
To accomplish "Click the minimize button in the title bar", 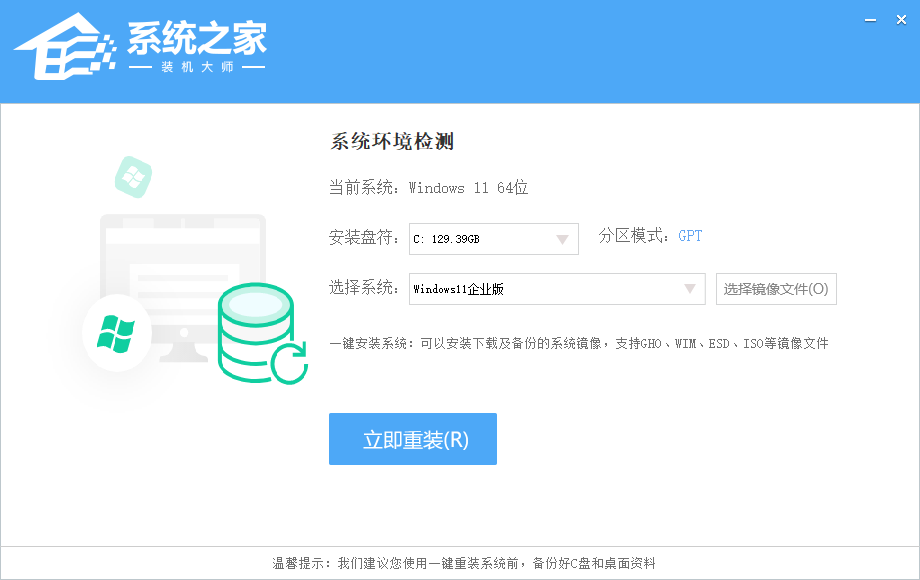I will 869,18.
